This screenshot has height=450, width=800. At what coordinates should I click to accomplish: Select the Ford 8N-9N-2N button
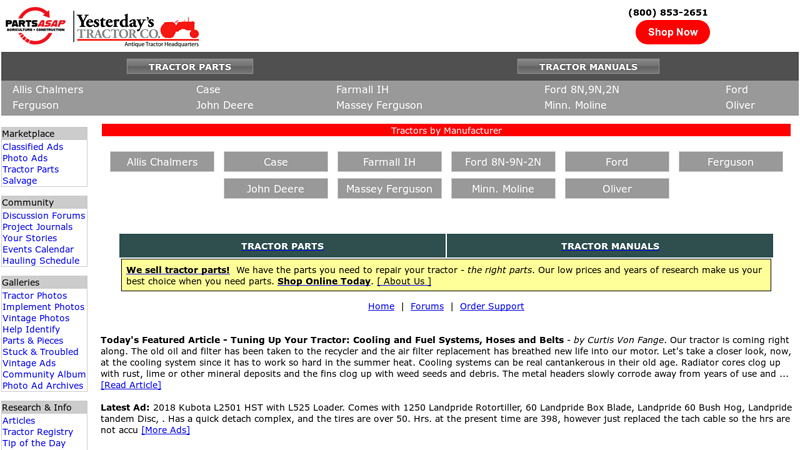pos(503,162)
